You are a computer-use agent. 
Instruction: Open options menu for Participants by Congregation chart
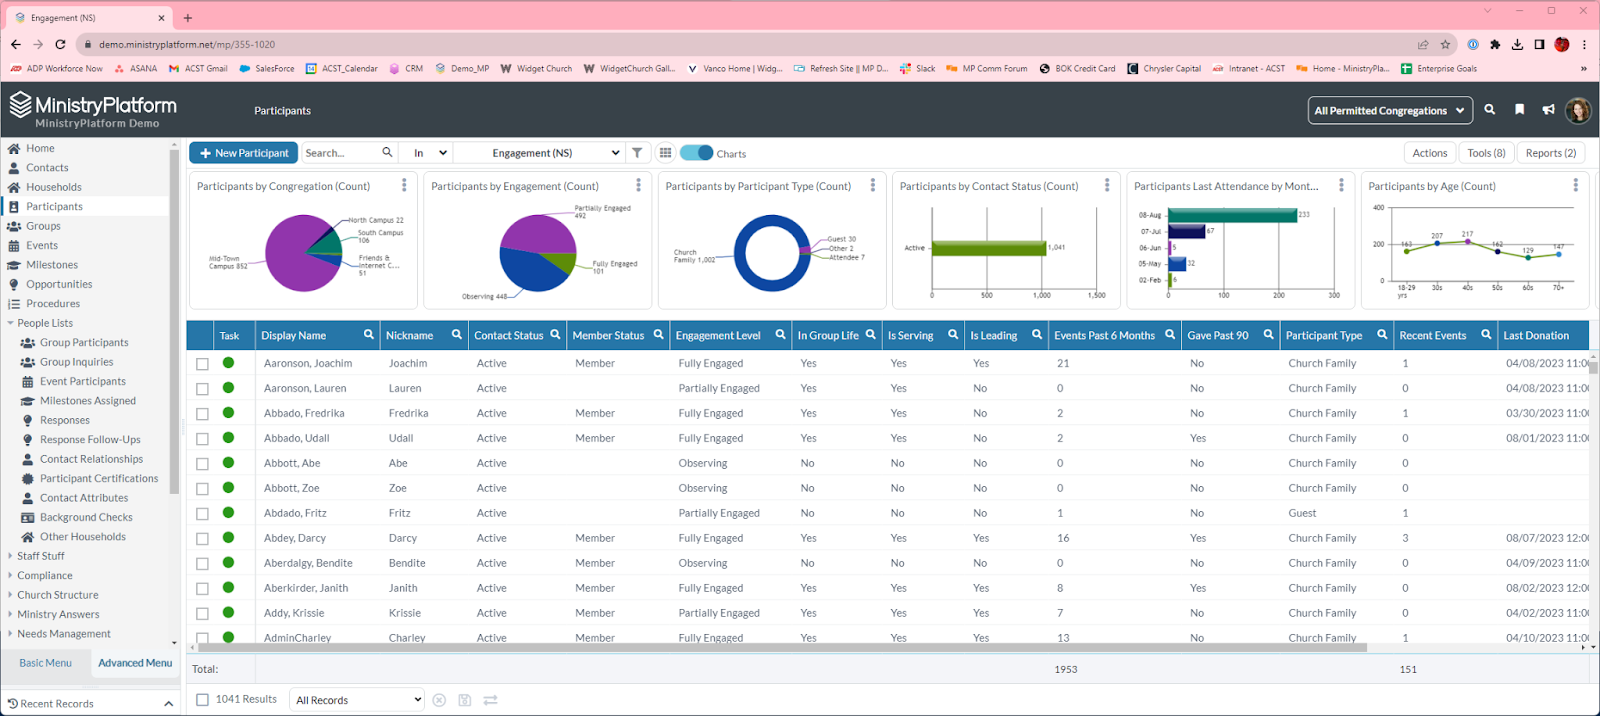tap(404, 185)
